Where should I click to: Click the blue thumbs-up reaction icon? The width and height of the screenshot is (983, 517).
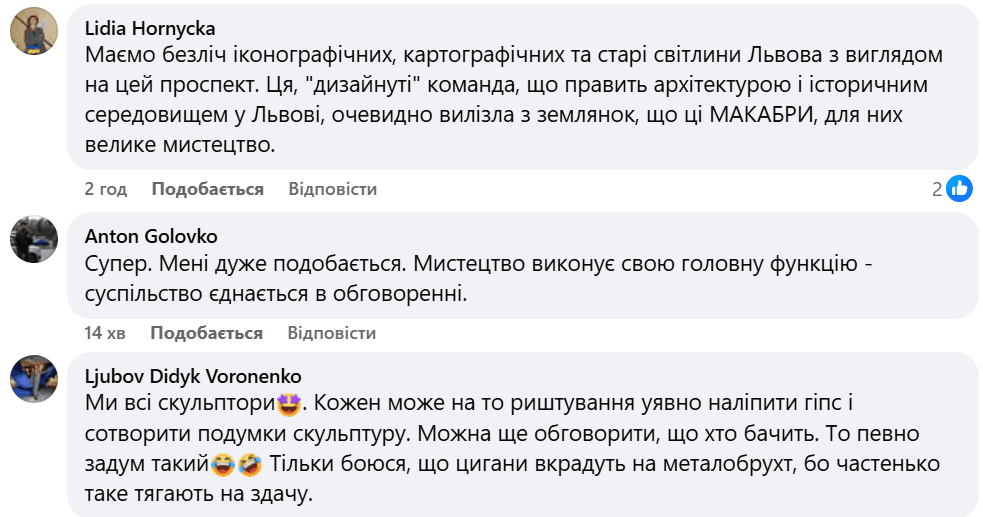[959, 188]
